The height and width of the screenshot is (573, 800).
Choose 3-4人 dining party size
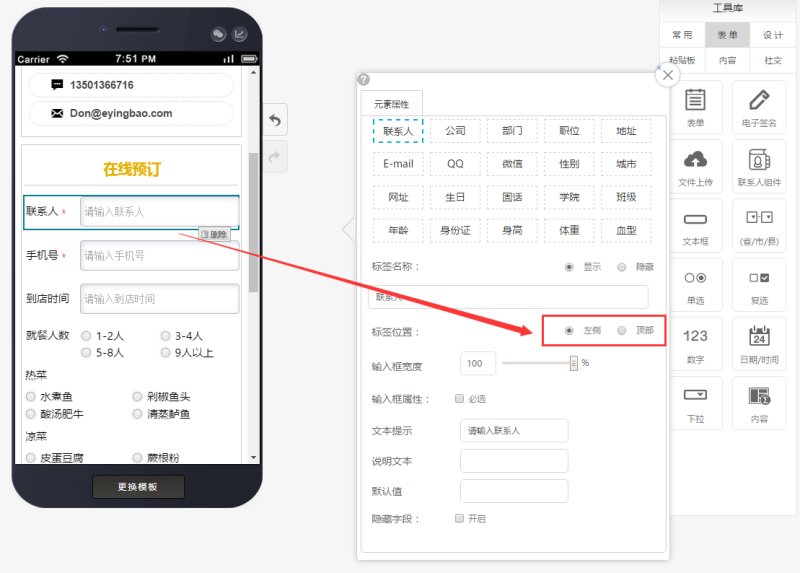(165, 336)
